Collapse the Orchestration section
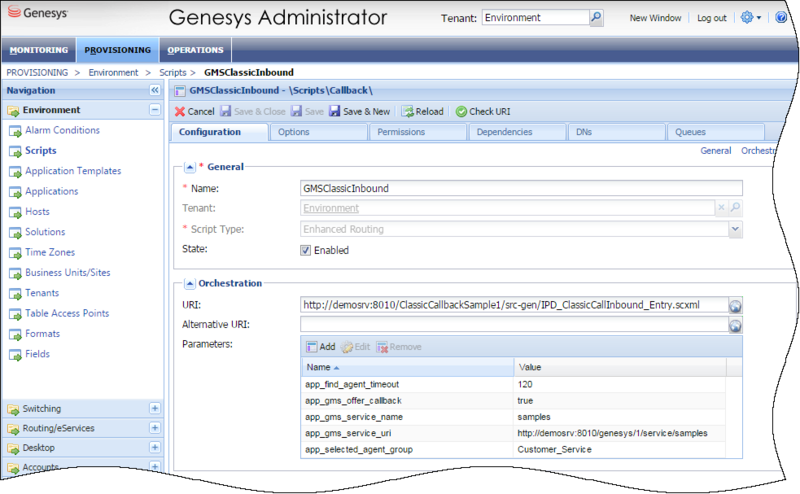 point(189,283)
